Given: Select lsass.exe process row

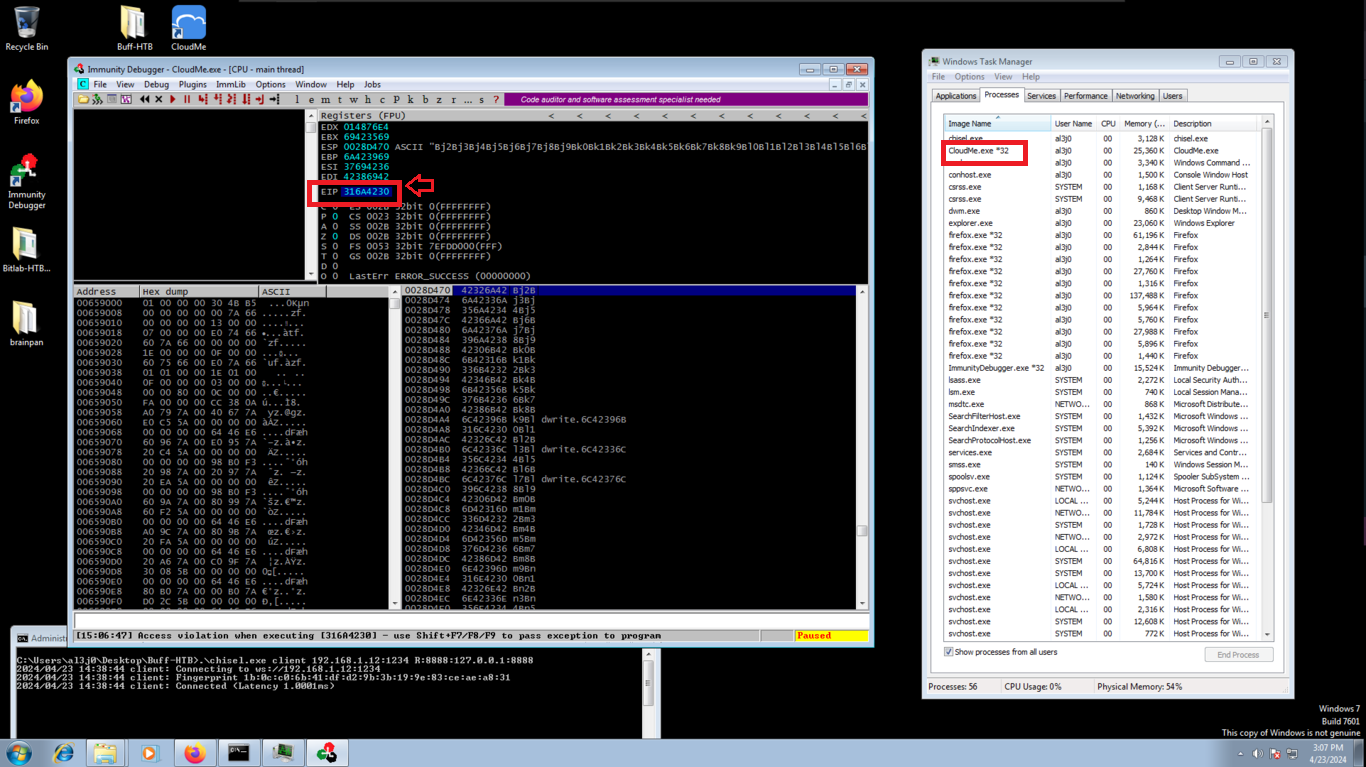Looking at the screenshot, I should pos(1103,380).
